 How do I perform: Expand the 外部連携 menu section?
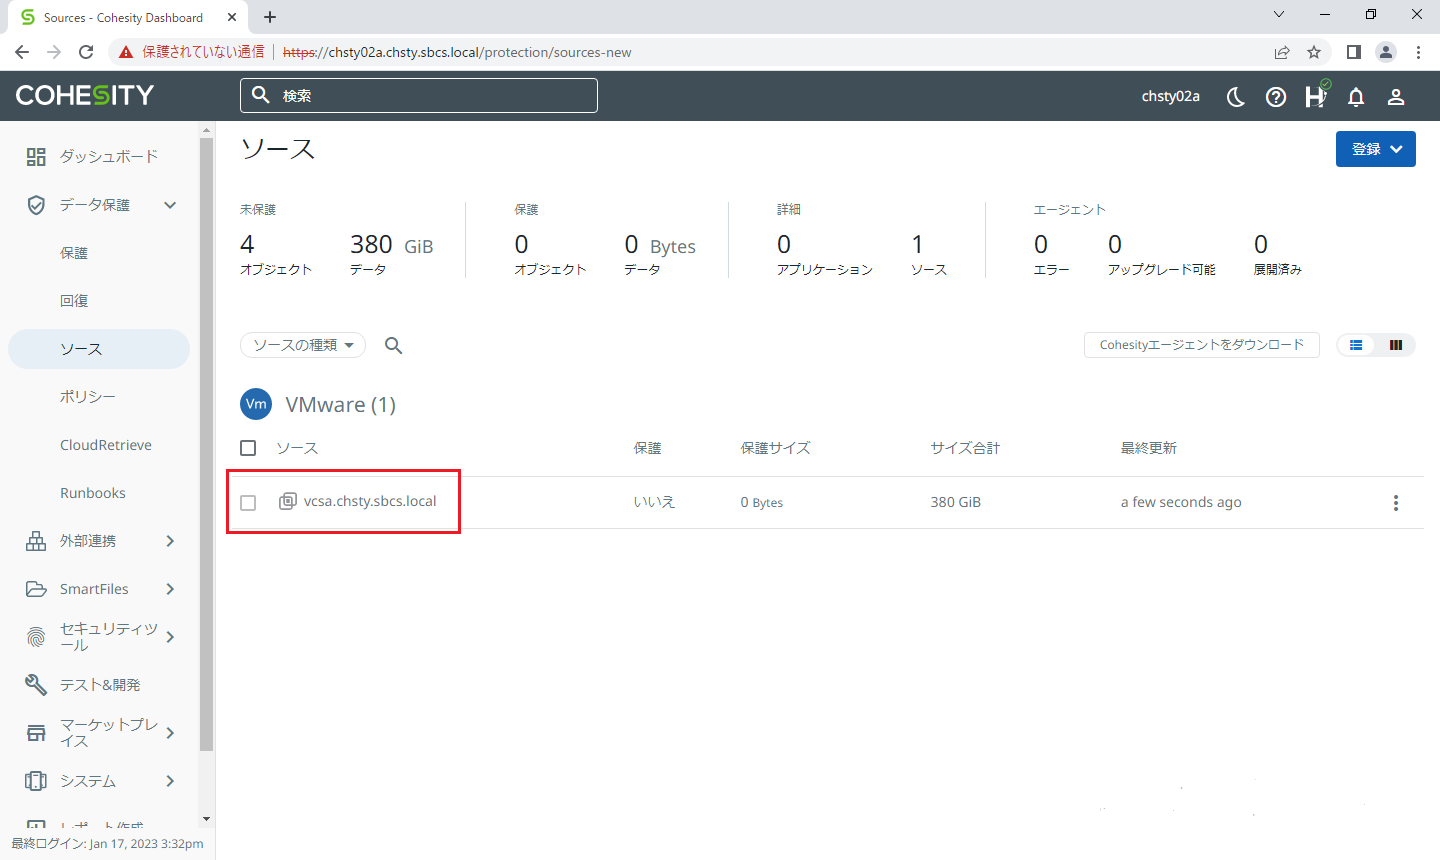pos(170,541)
